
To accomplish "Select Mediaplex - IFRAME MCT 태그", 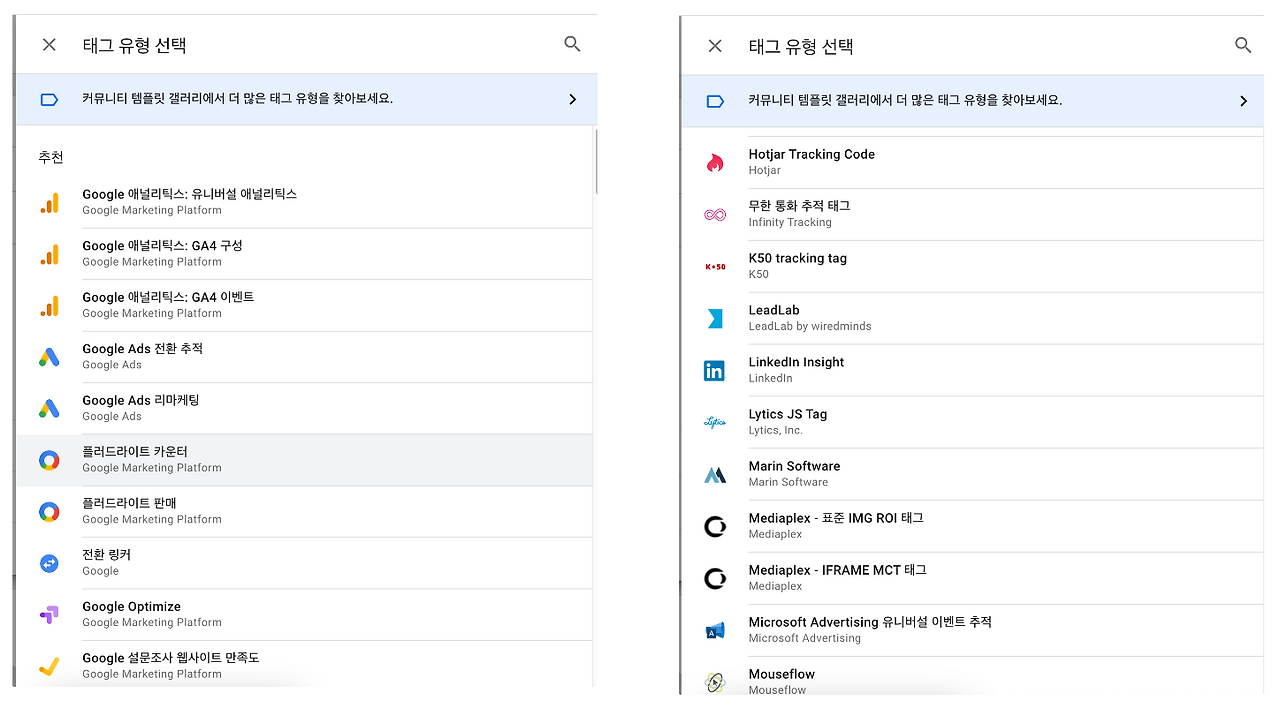I will point(973,578).
